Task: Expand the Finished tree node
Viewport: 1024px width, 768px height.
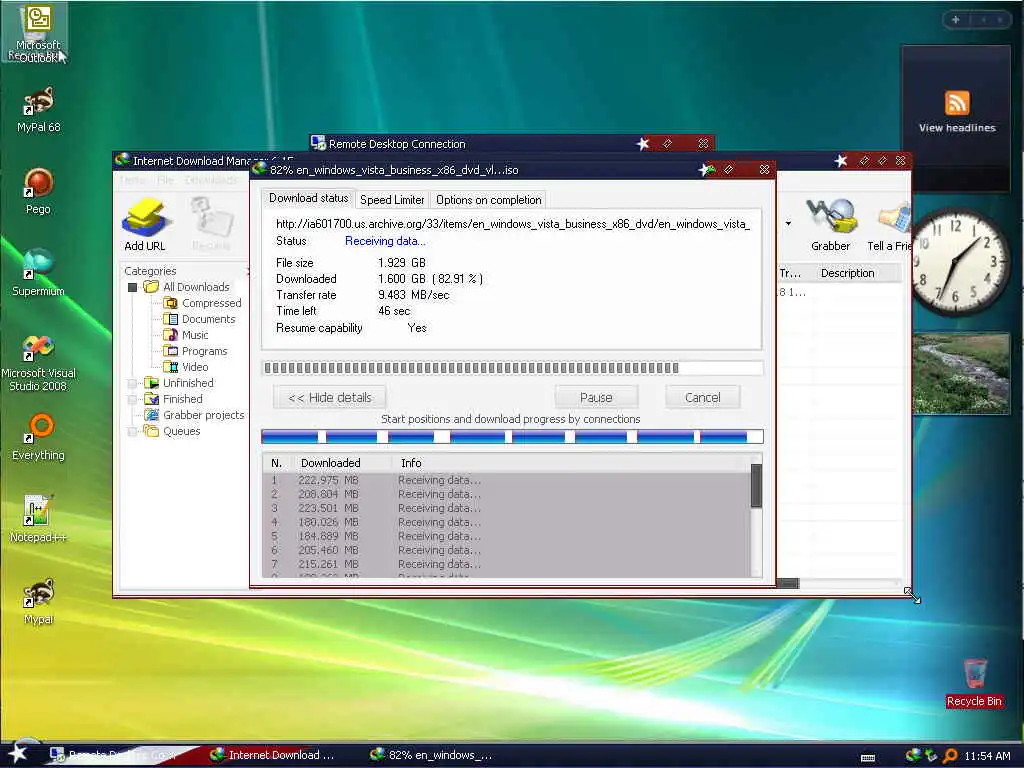Action: coord(133,399)
